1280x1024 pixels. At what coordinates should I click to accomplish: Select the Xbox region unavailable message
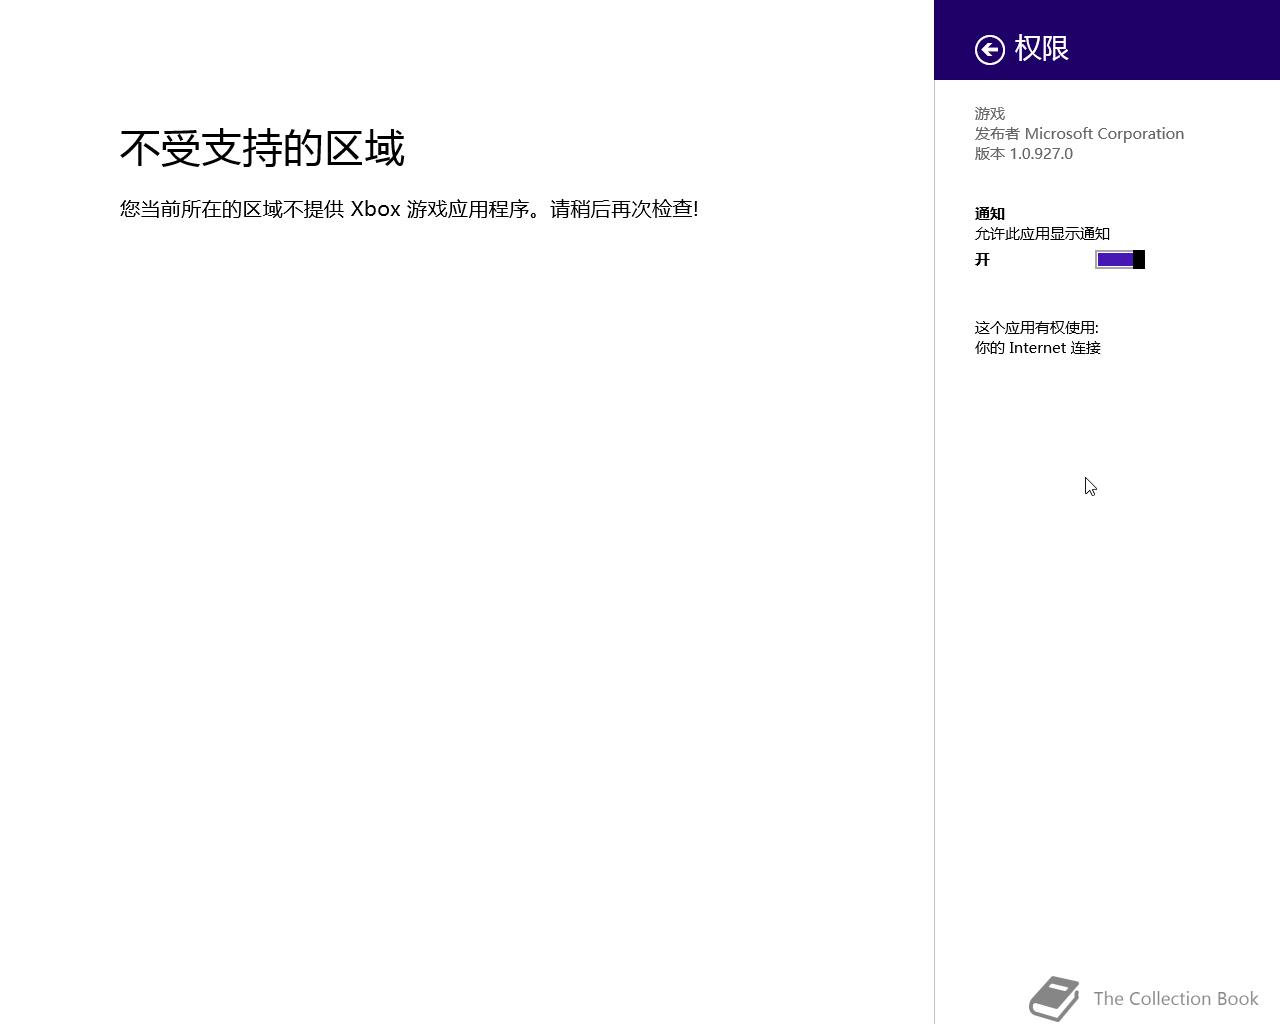[x=409, y=209]
